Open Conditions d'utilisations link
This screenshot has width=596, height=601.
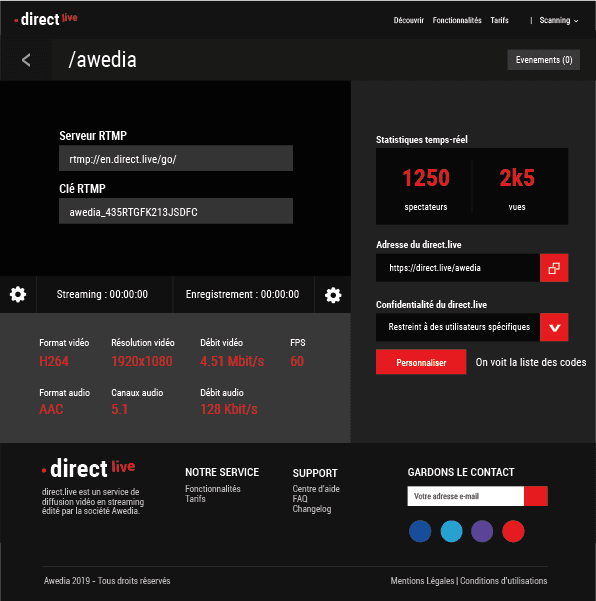(504, 581)
